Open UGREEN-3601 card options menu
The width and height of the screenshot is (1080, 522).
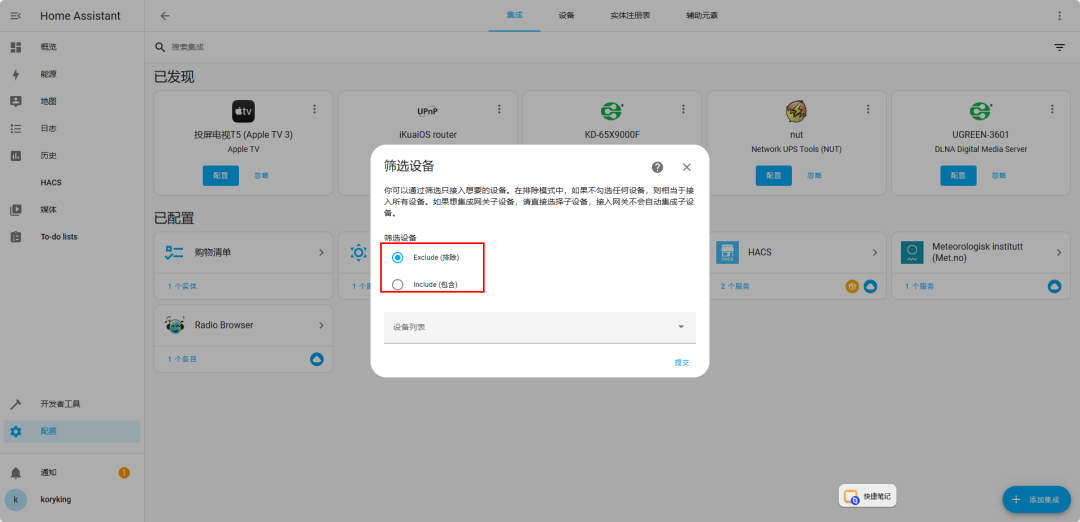[1052, 109]
